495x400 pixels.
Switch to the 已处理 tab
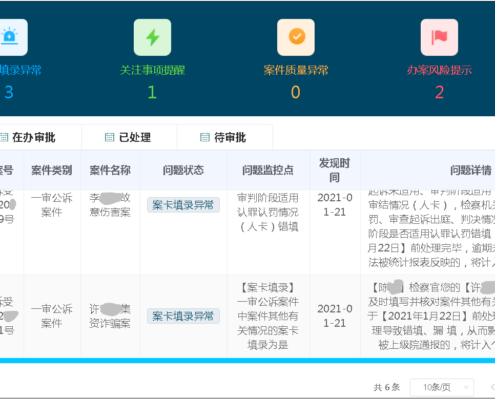coord(129,137)
